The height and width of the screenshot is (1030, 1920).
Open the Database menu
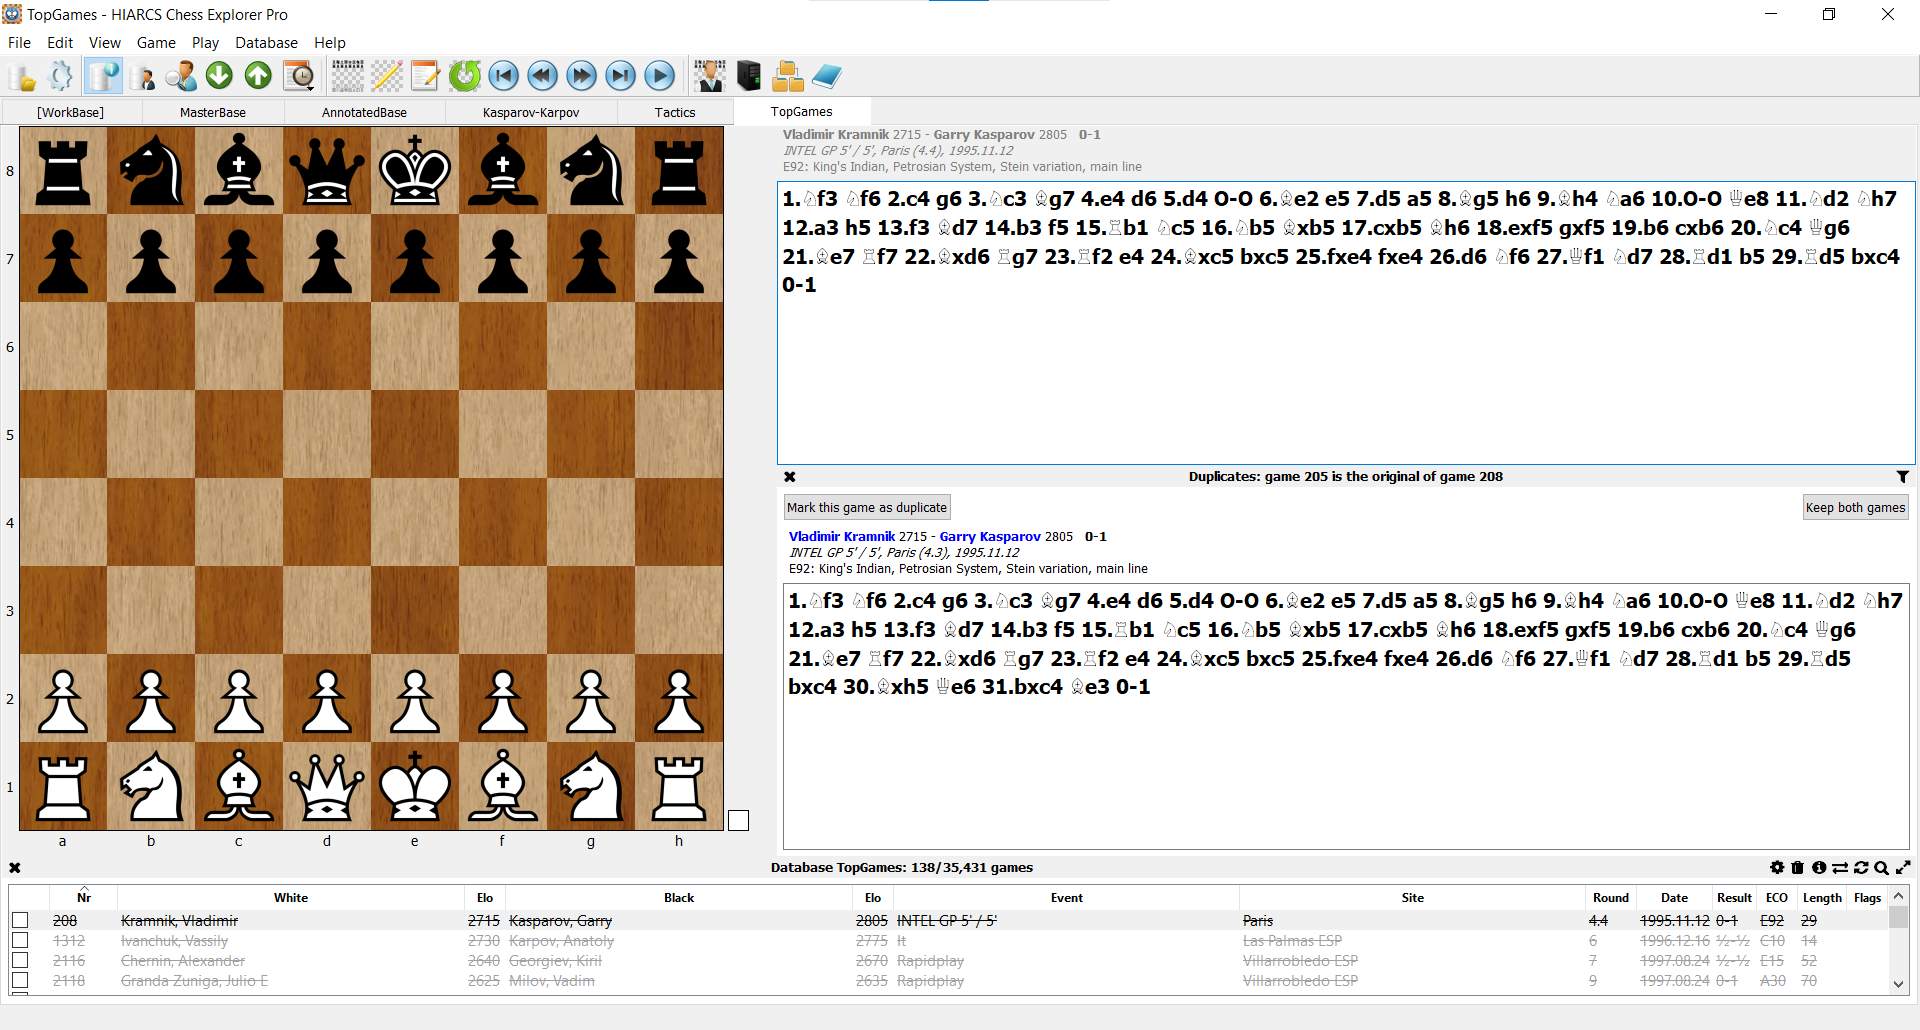point(266,43)
